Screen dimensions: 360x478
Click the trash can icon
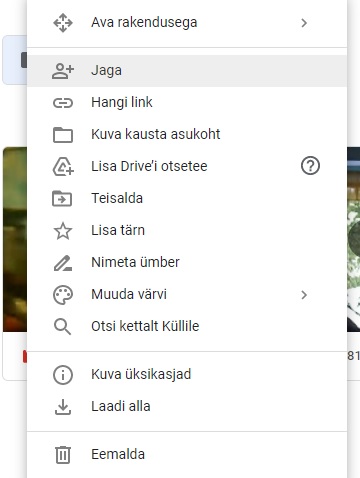coord(63,455)
